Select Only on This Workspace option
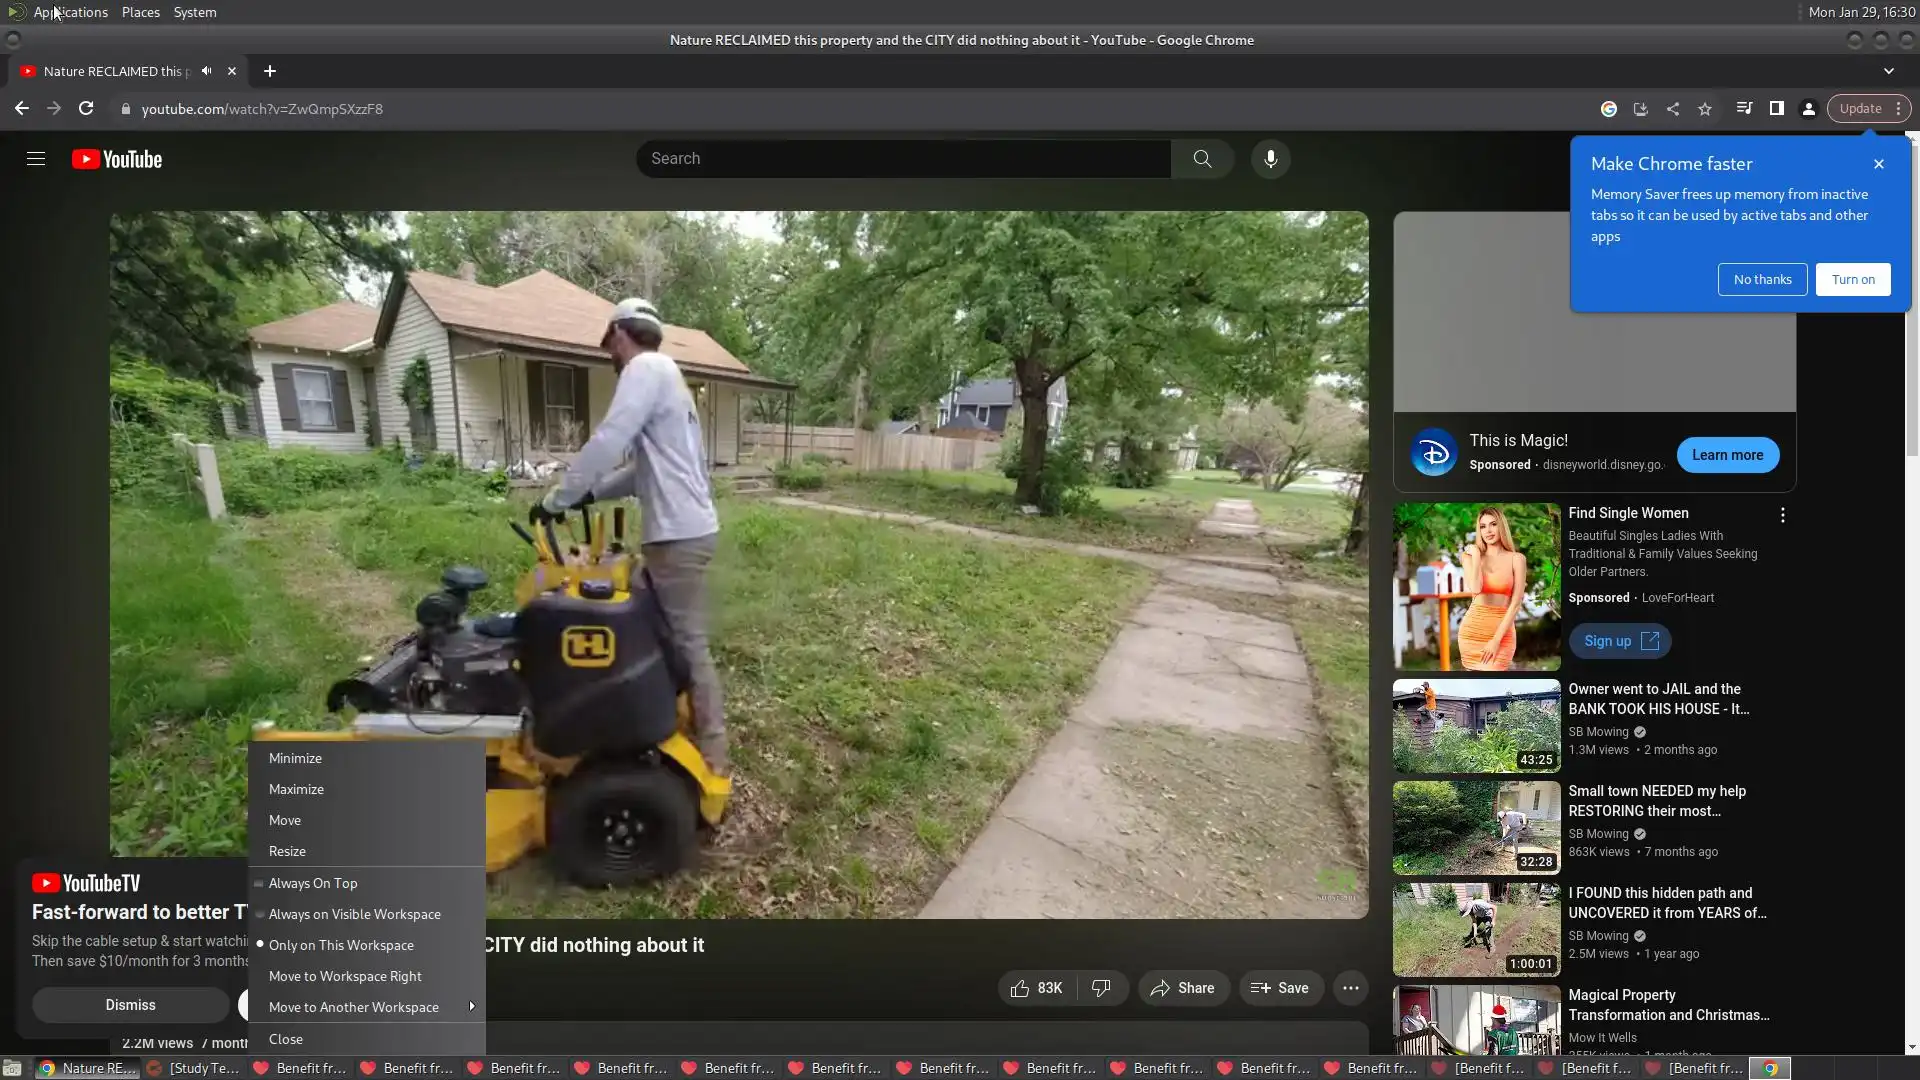 point(341,945)
